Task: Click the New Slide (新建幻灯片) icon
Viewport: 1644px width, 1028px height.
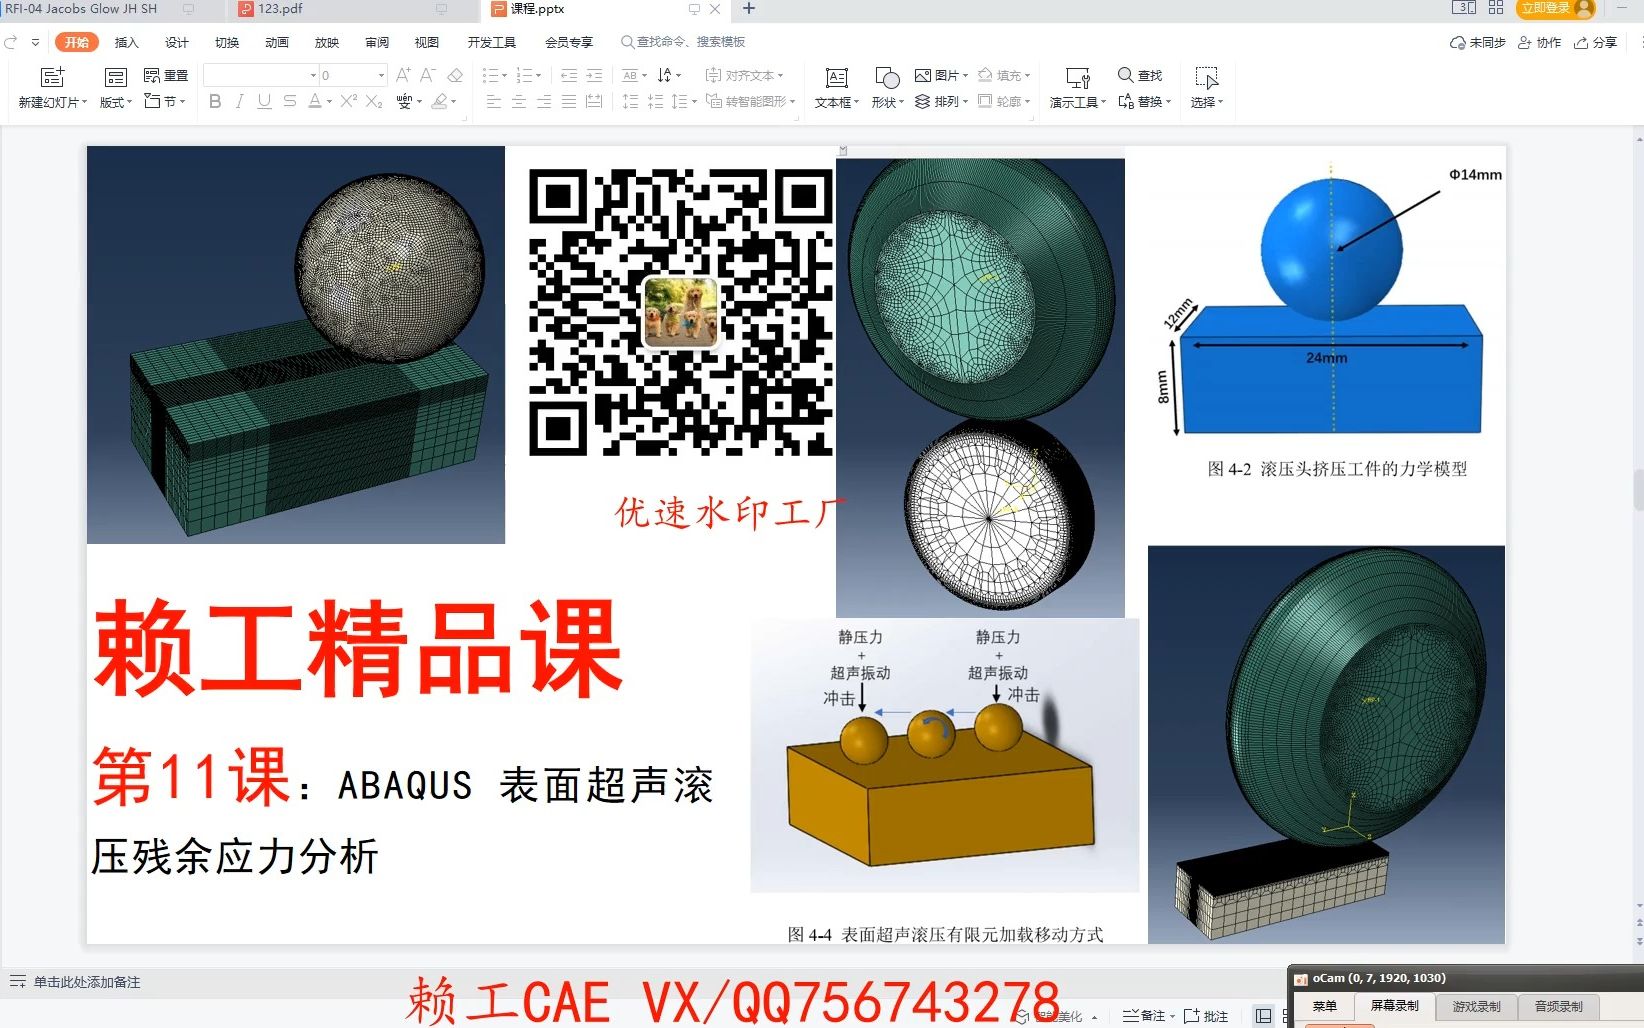Action: 52,77
